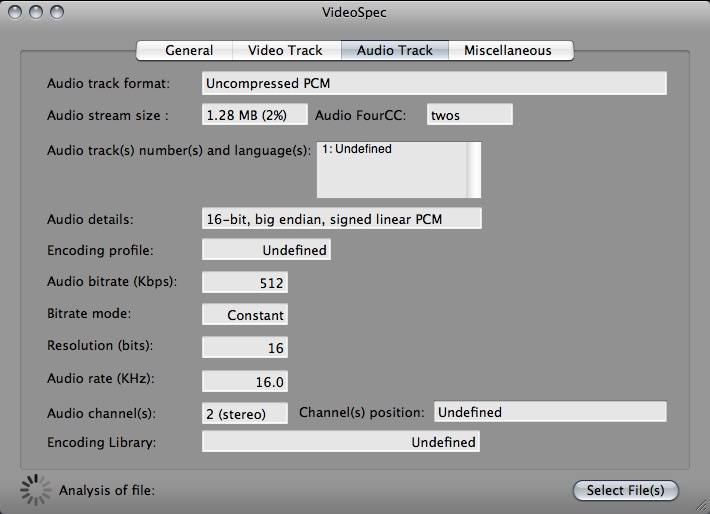
Task: Click the Audio stream size field
Action: pos(255,115)
